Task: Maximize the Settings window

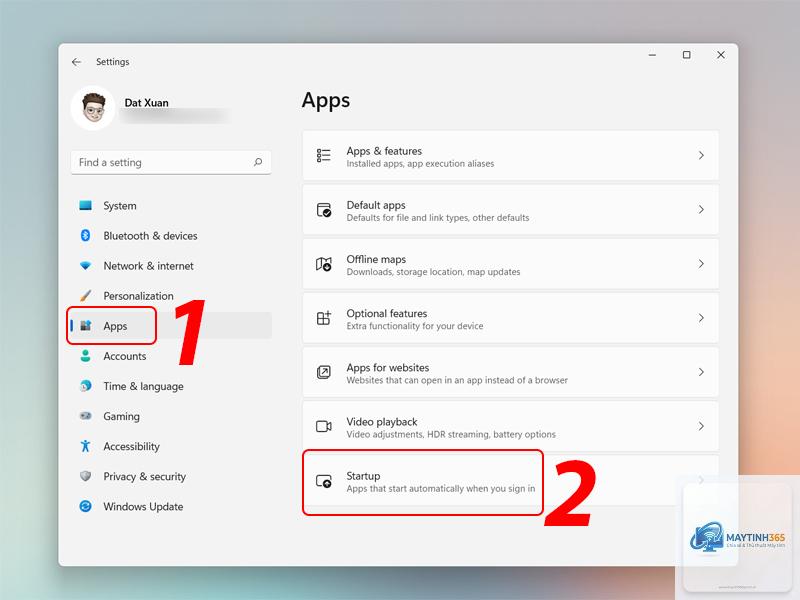Action: (x=687, y=55)
